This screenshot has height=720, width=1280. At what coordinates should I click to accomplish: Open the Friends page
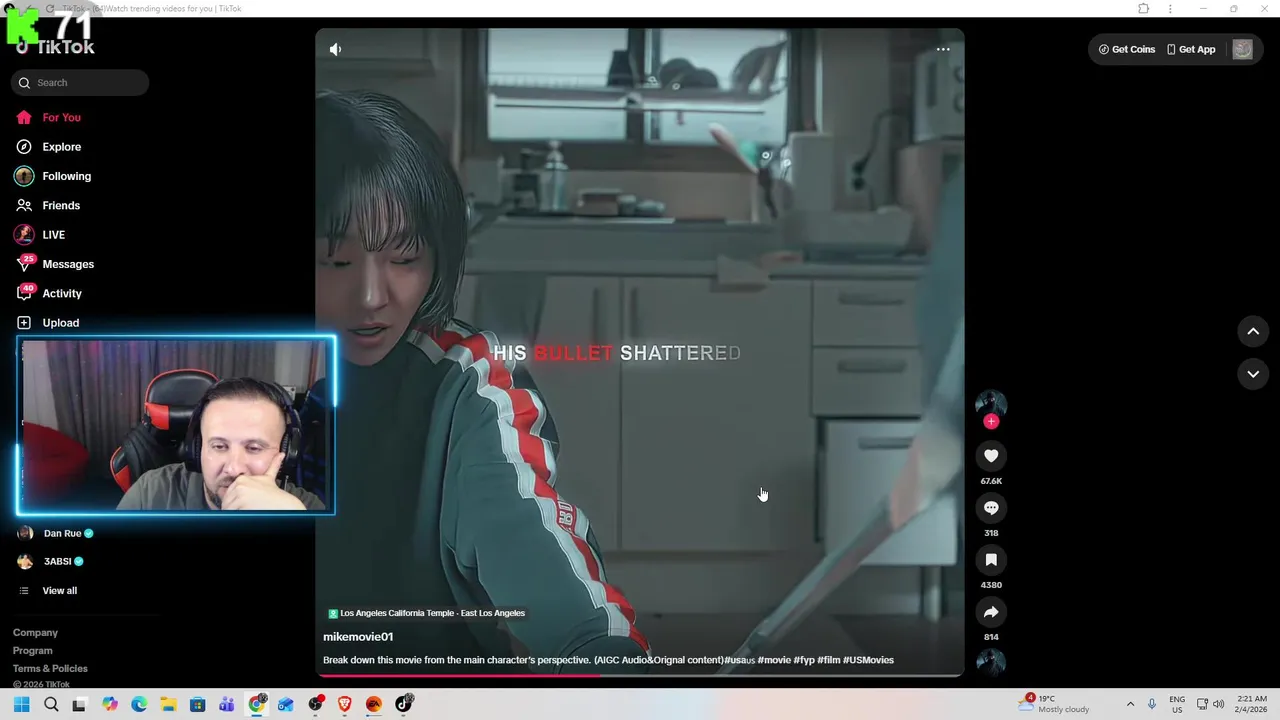48,206
